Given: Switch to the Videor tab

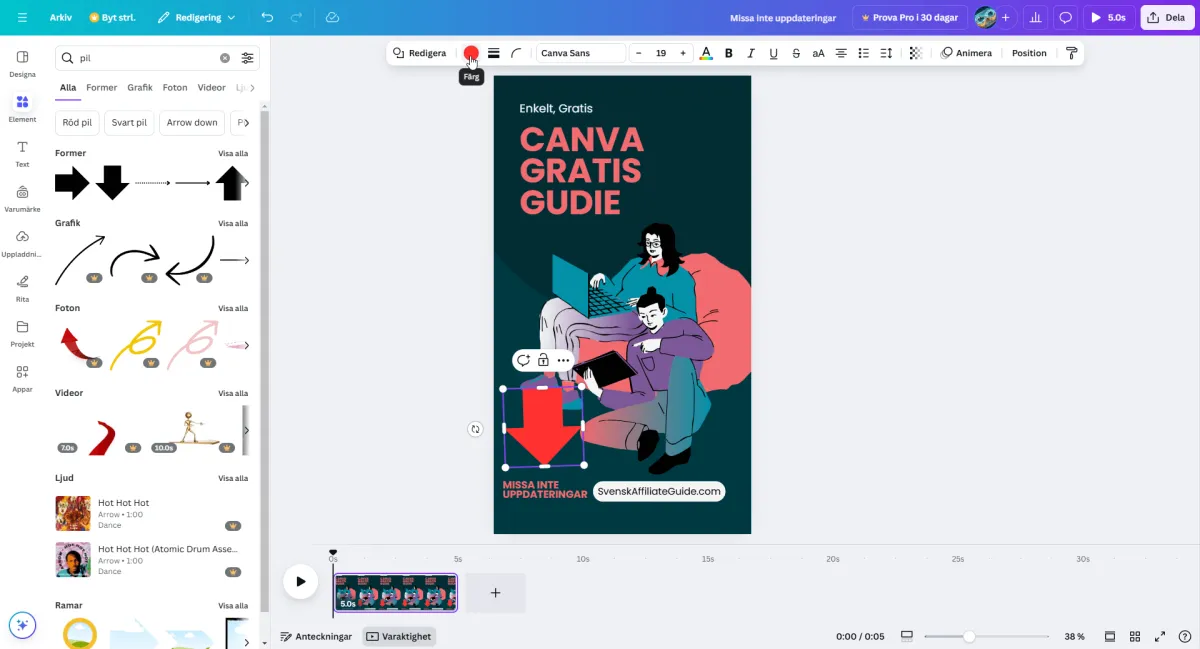Looking at the screenshot, I should pos(211,88).
